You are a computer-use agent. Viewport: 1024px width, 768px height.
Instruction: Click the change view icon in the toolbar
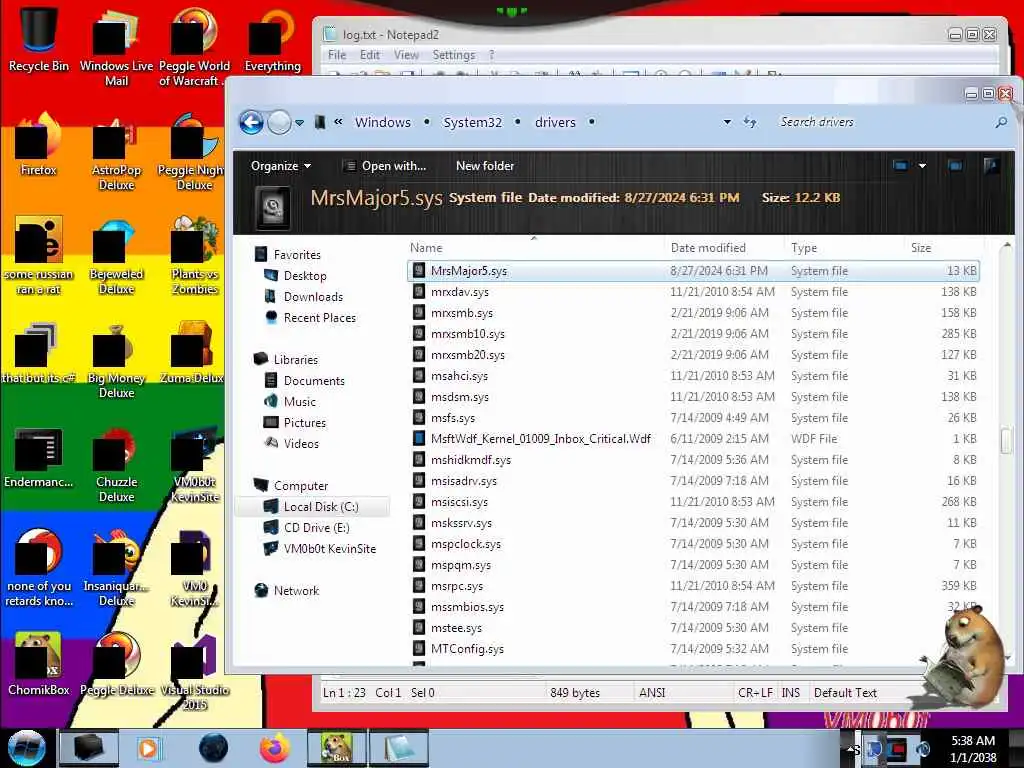[900, 166]
